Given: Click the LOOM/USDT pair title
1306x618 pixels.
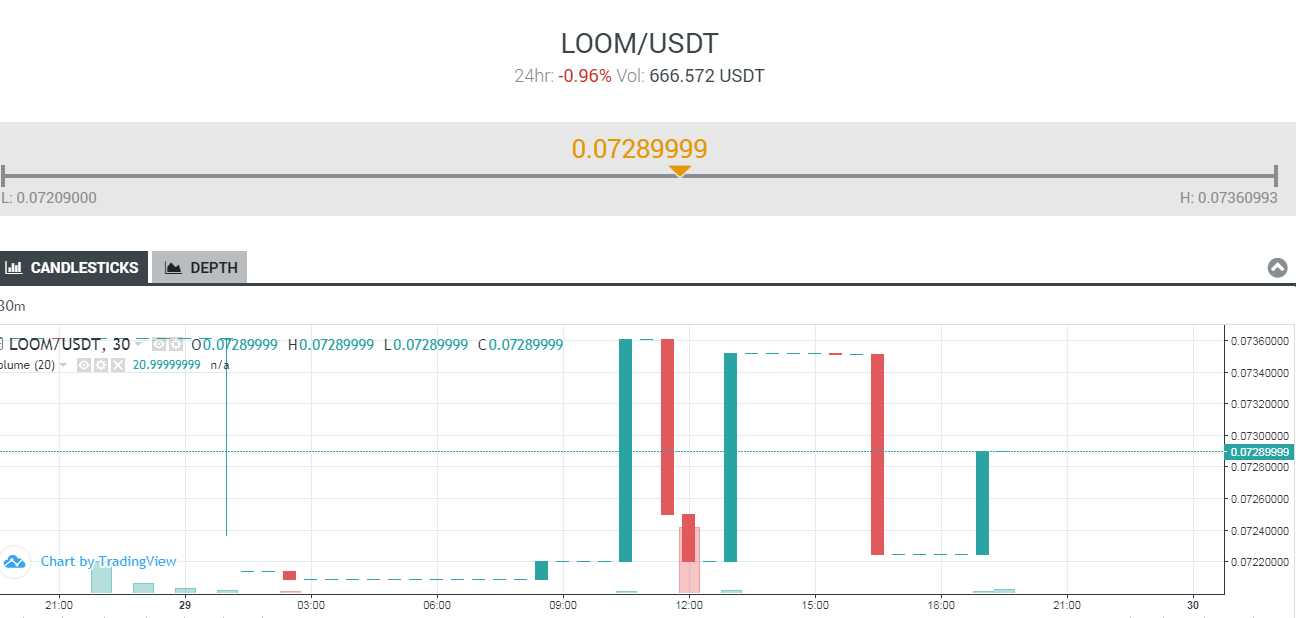Looking at the screenshot, I should coord(640,44).
